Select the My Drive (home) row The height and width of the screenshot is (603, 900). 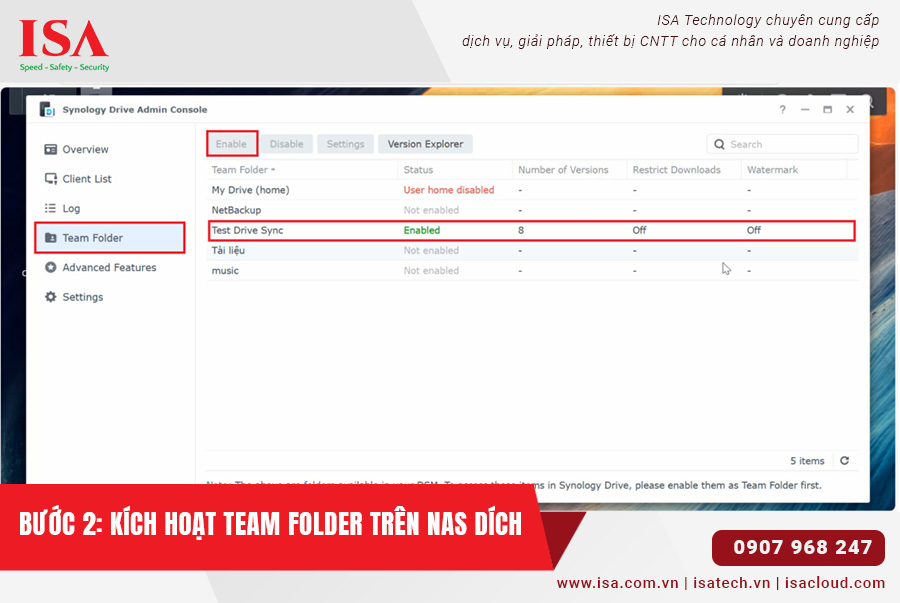coord(532,190)
